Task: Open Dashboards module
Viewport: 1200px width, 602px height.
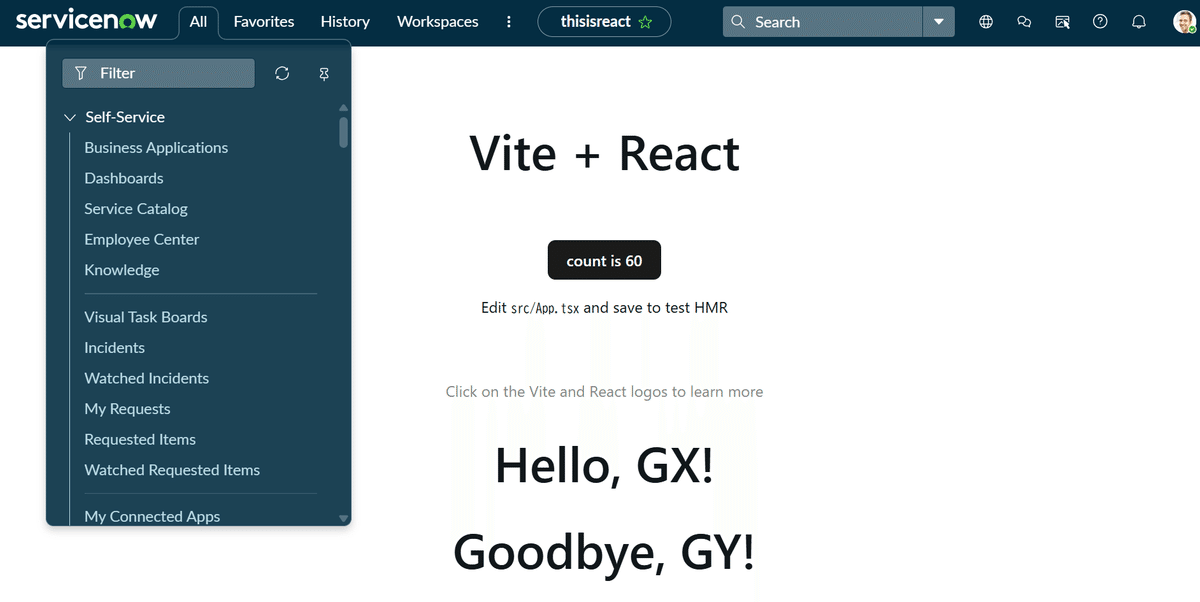Action: point(124,178)
